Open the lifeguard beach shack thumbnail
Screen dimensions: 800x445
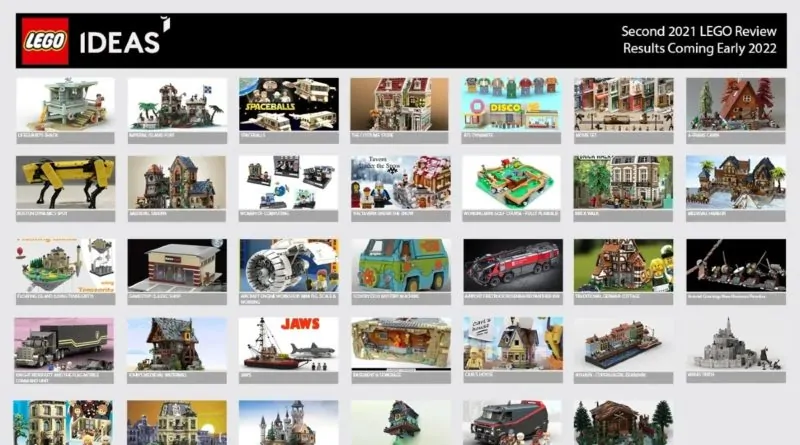point(65,105)
